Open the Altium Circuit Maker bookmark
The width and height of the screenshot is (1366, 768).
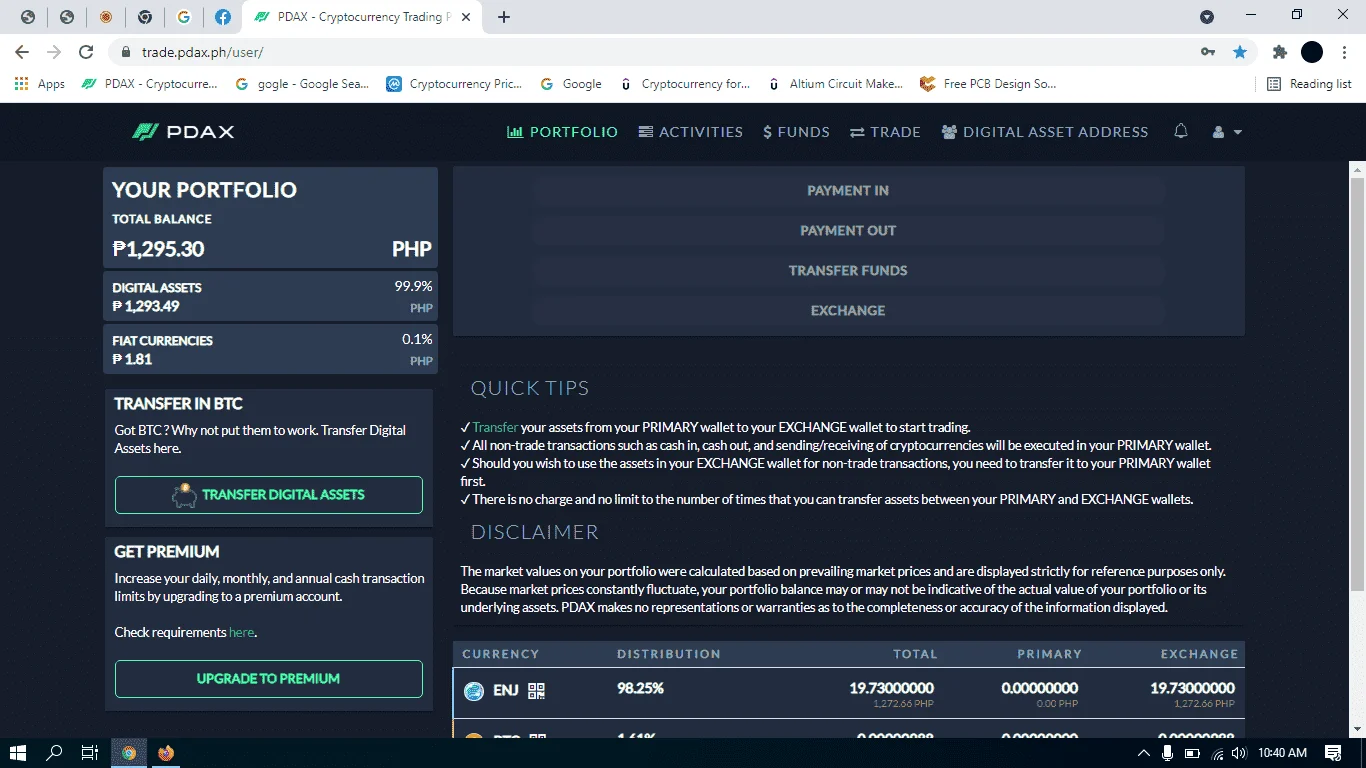(835, 84)
